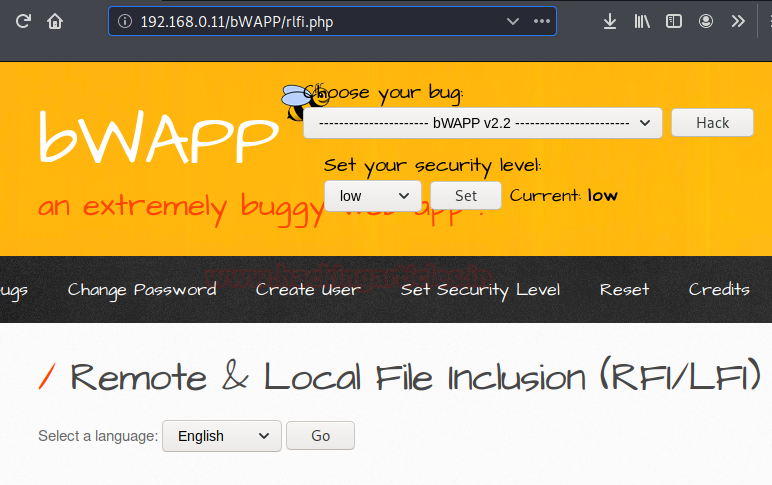This screenshot has height=485, width=772.
Task: Open the Change Password menu item
Action: click(142, 290)
